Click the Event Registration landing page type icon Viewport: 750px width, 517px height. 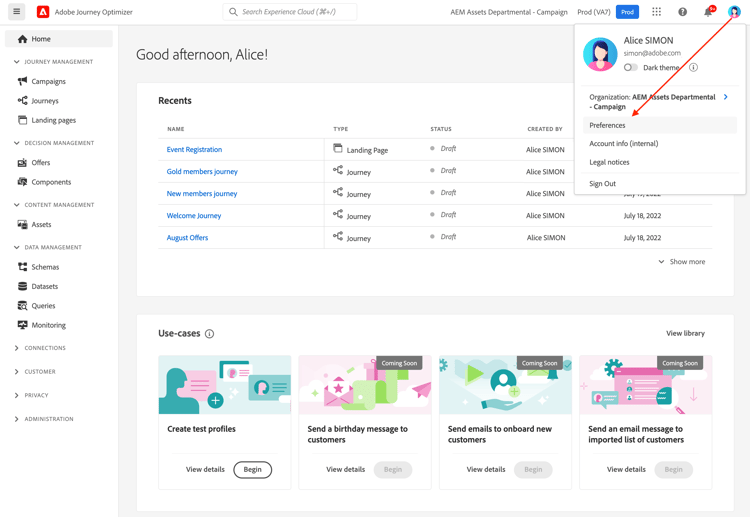338,148
